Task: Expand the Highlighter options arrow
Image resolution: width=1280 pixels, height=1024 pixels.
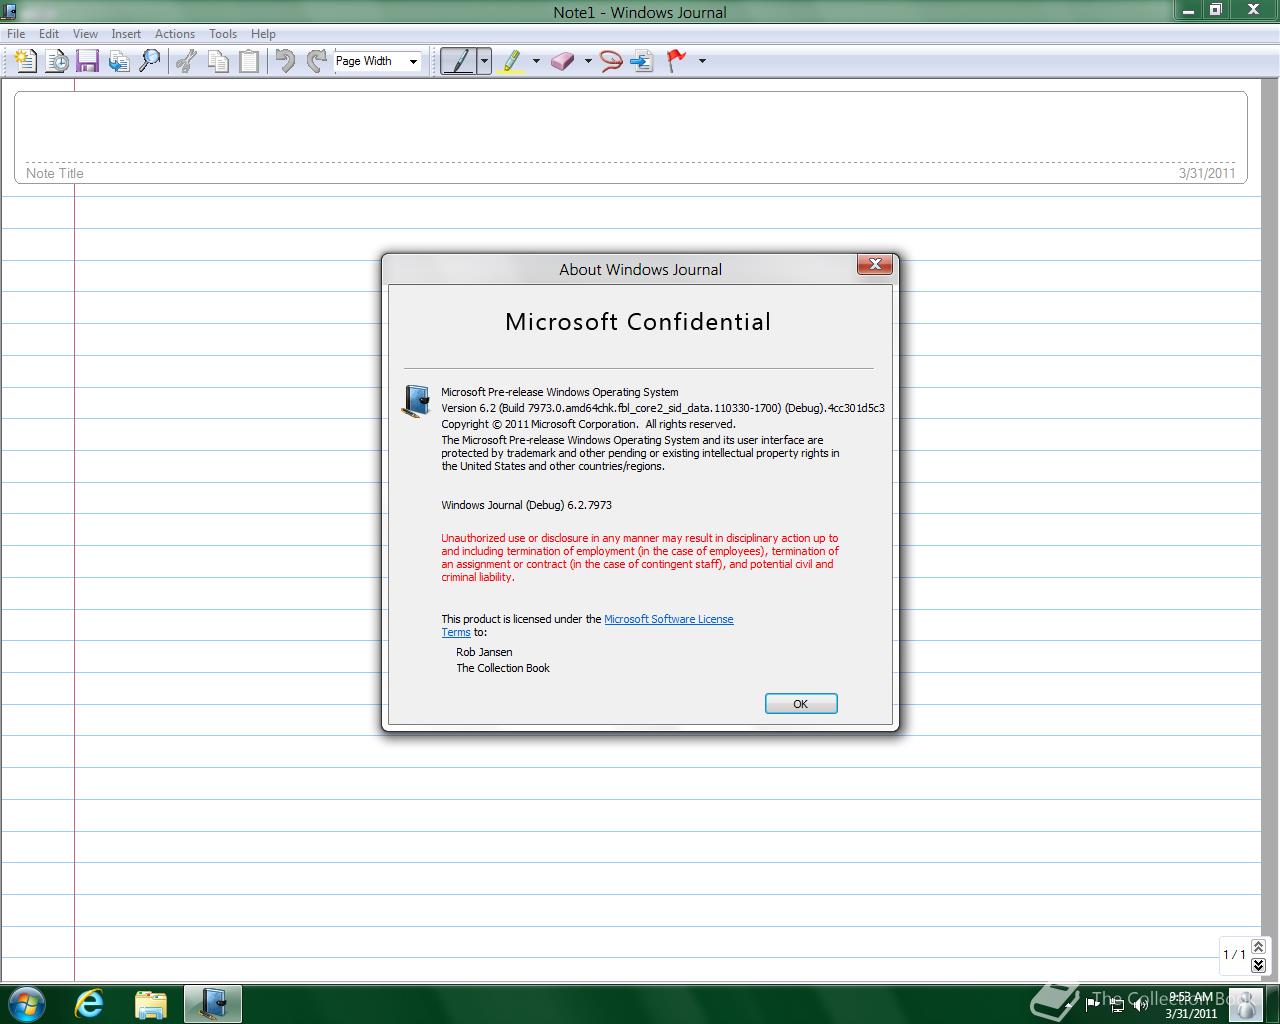Action: pos(536,61)
